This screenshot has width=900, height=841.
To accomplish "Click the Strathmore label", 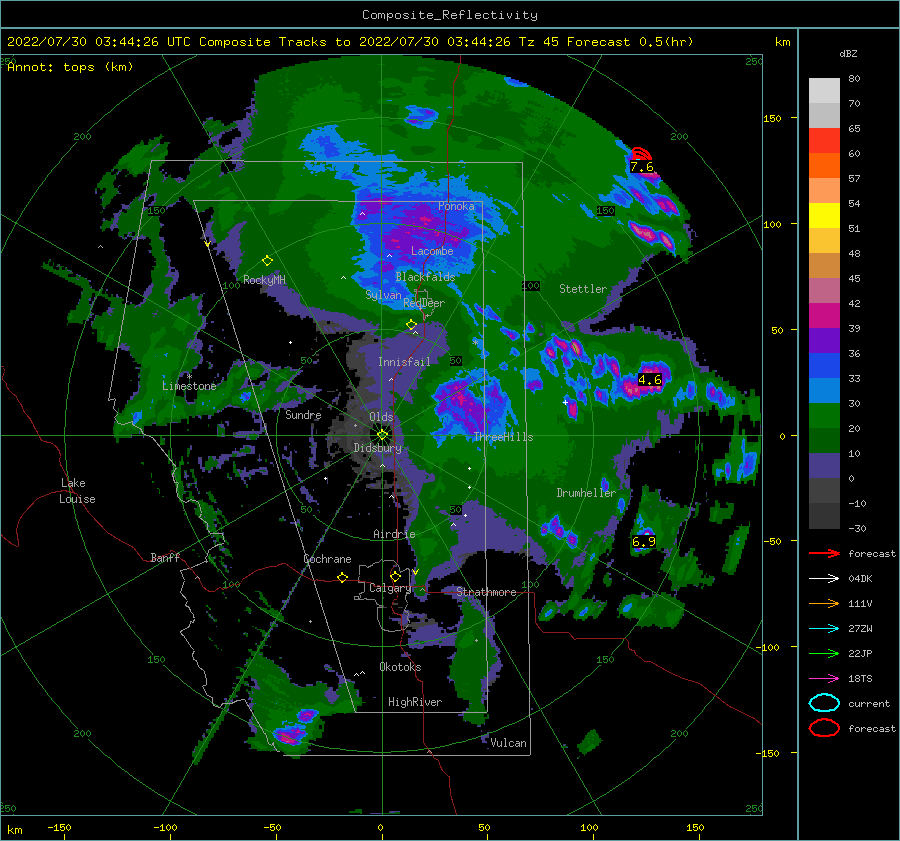I will pos(486,592).
